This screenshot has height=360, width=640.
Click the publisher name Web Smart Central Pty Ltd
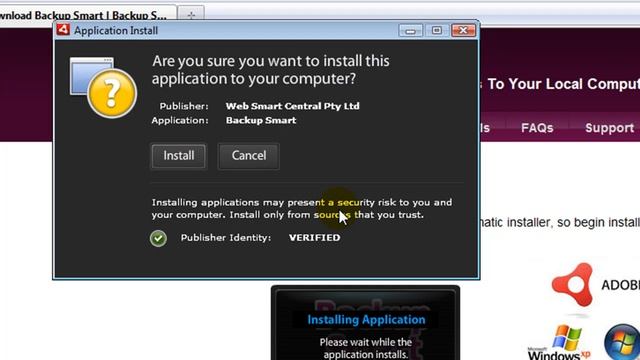pyautogui.click(x=293, y=106)
